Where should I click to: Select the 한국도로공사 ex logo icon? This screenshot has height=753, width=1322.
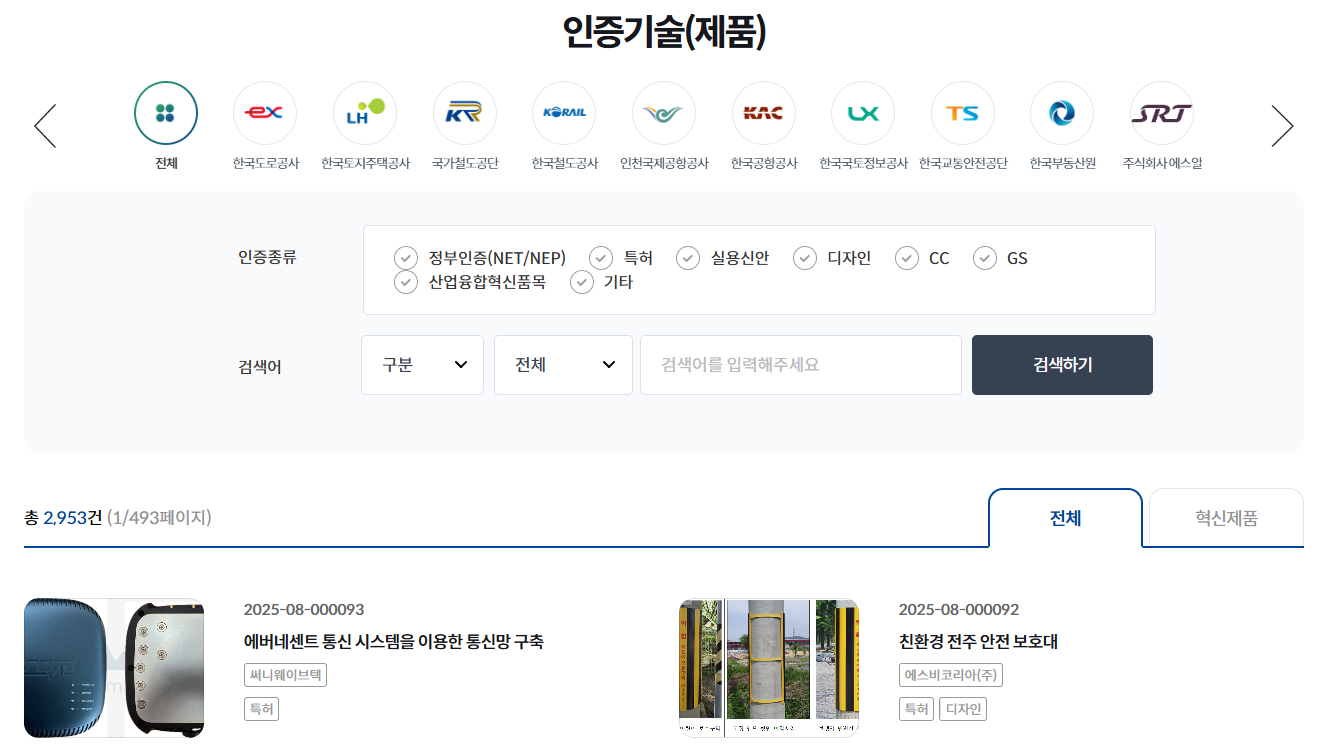point(265,113)
